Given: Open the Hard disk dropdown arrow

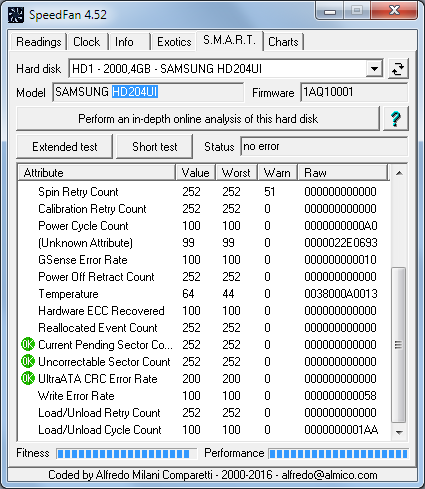Looking at the screenshot, I should (x=374, y=69).
